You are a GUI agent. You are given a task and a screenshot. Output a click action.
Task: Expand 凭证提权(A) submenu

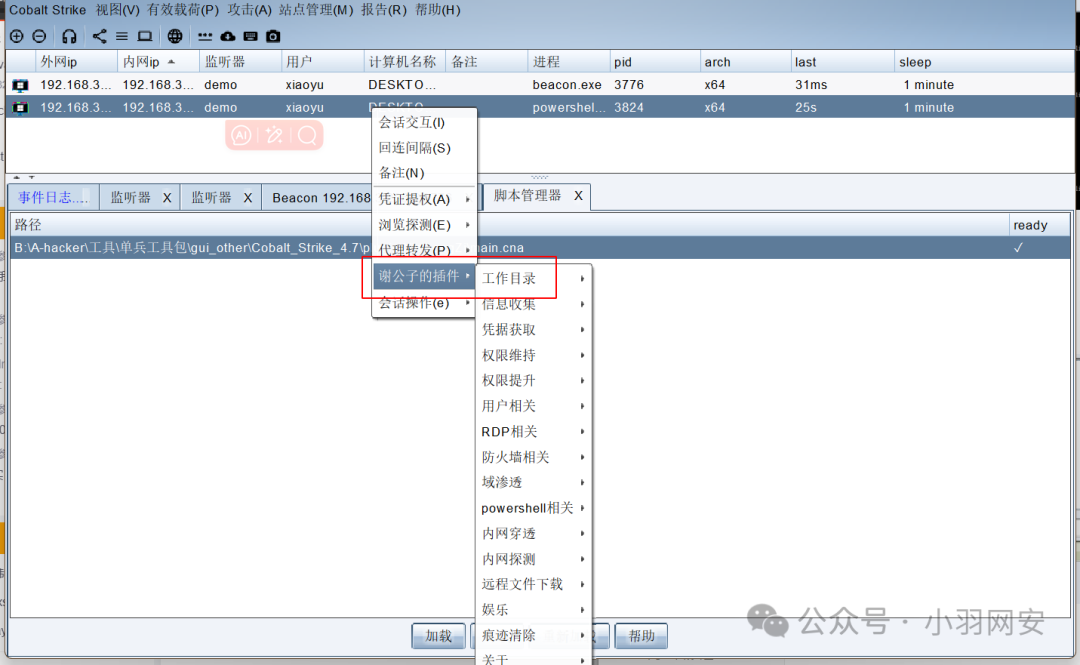point(424,199)
